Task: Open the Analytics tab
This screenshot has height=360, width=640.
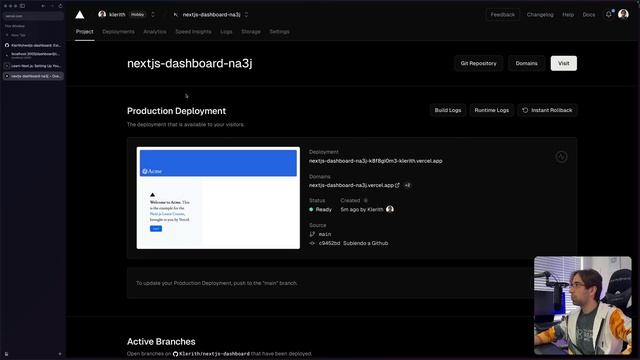Action: 155,31
